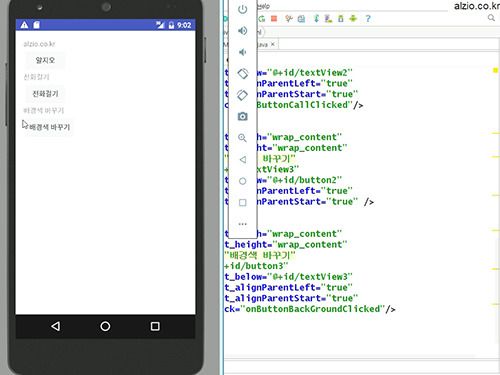Tap the phone's Home navigation button
This screenshot has height=375, width=500.
(x=105, y=326)
